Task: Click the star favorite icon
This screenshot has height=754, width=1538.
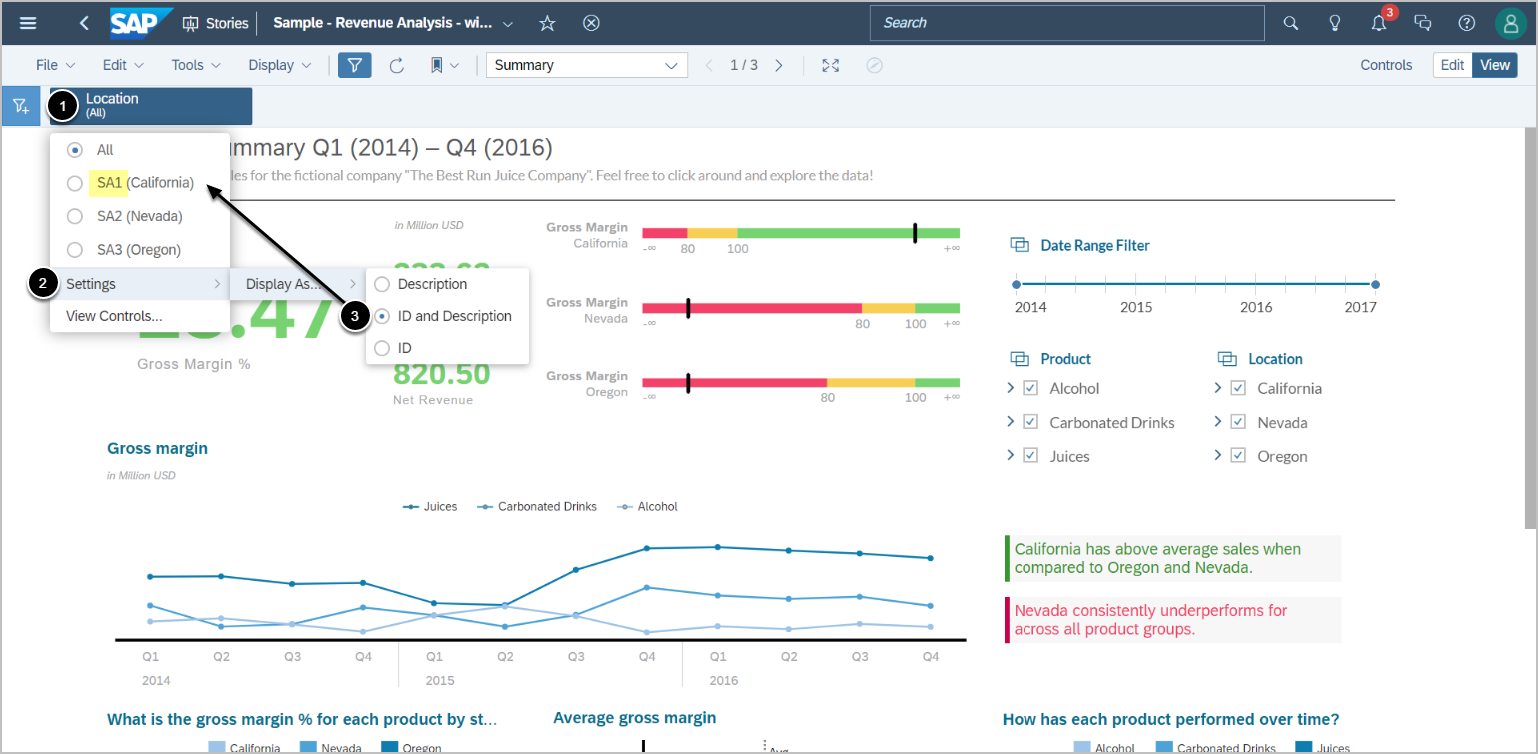Action: 547,23
